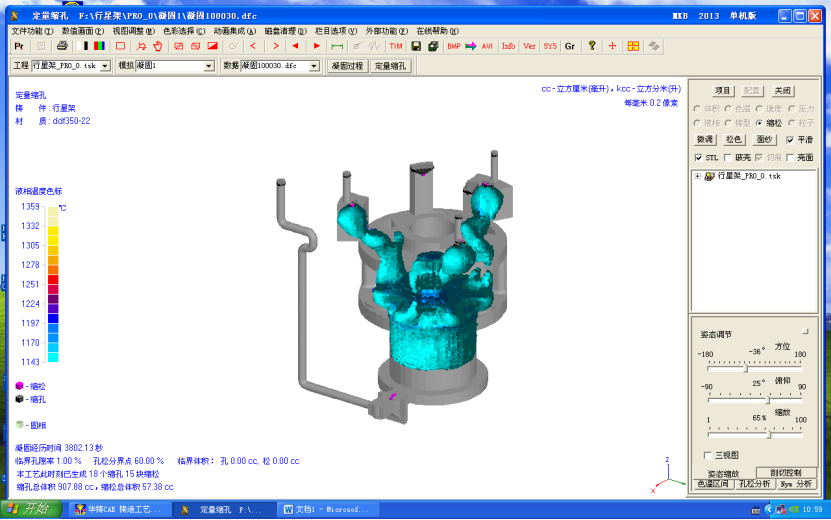Expand the 行星架_PRO_0.tsk tree node
This screenshot has height=520, width=831.
click(696, 176)
